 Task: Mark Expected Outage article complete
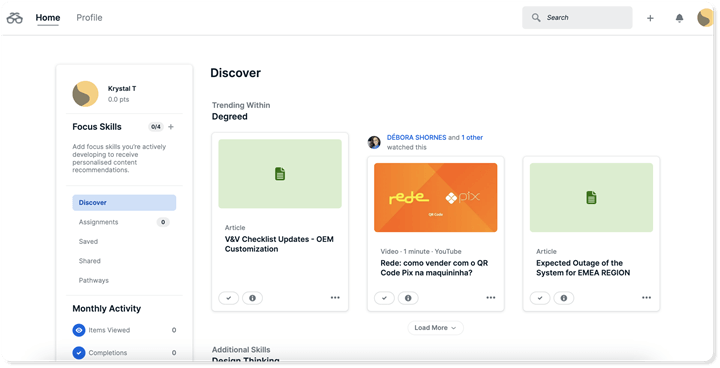pos(540,298)
